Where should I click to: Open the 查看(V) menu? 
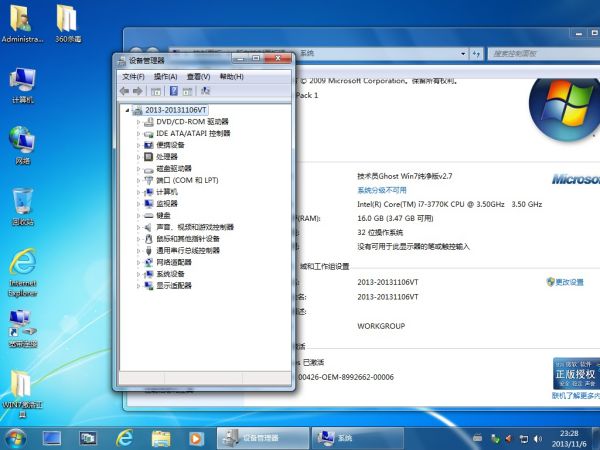pos(199,77)
